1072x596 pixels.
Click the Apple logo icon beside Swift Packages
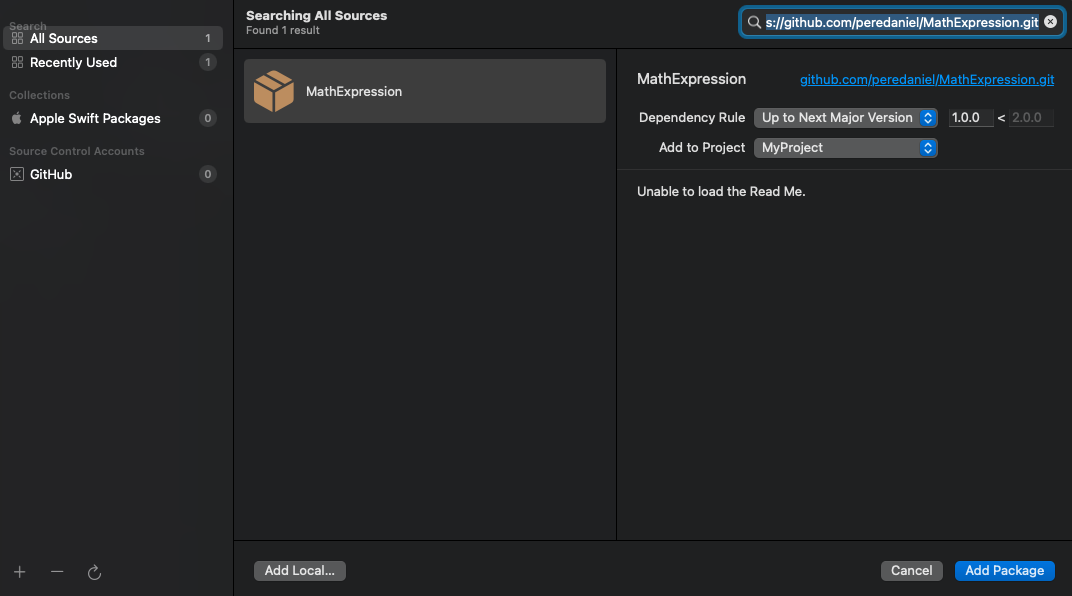click(16, 118)
